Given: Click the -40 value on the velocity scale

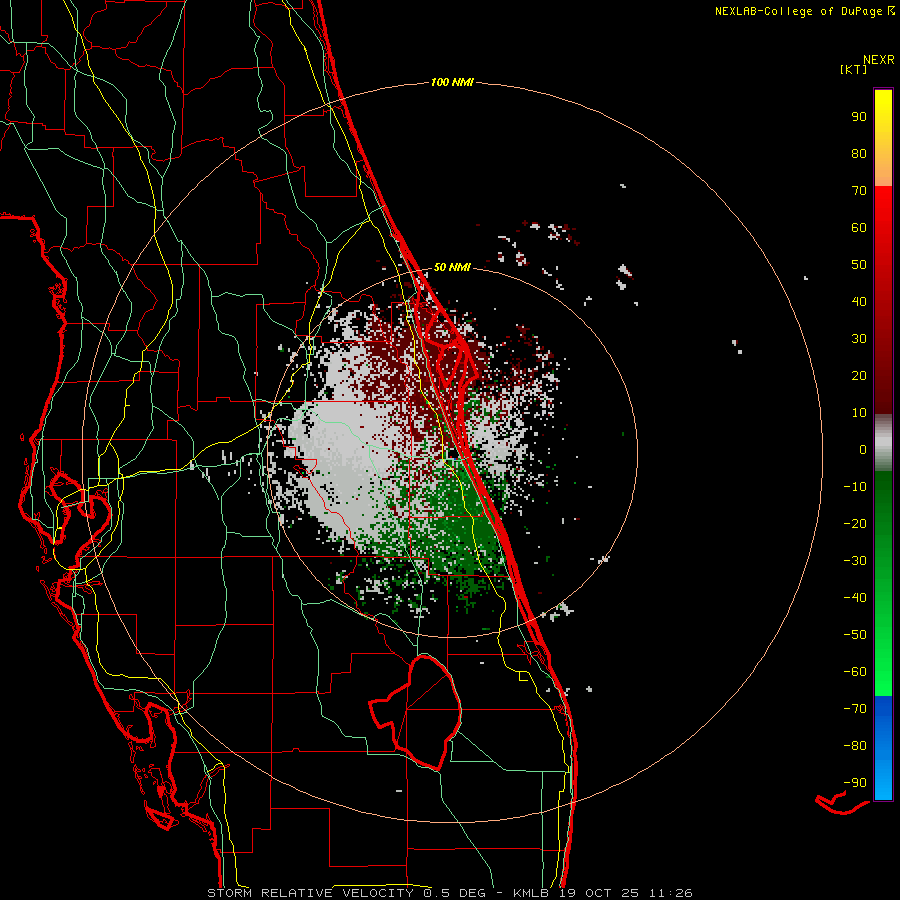Looking at the screenshot, I should tap(855, 598).
